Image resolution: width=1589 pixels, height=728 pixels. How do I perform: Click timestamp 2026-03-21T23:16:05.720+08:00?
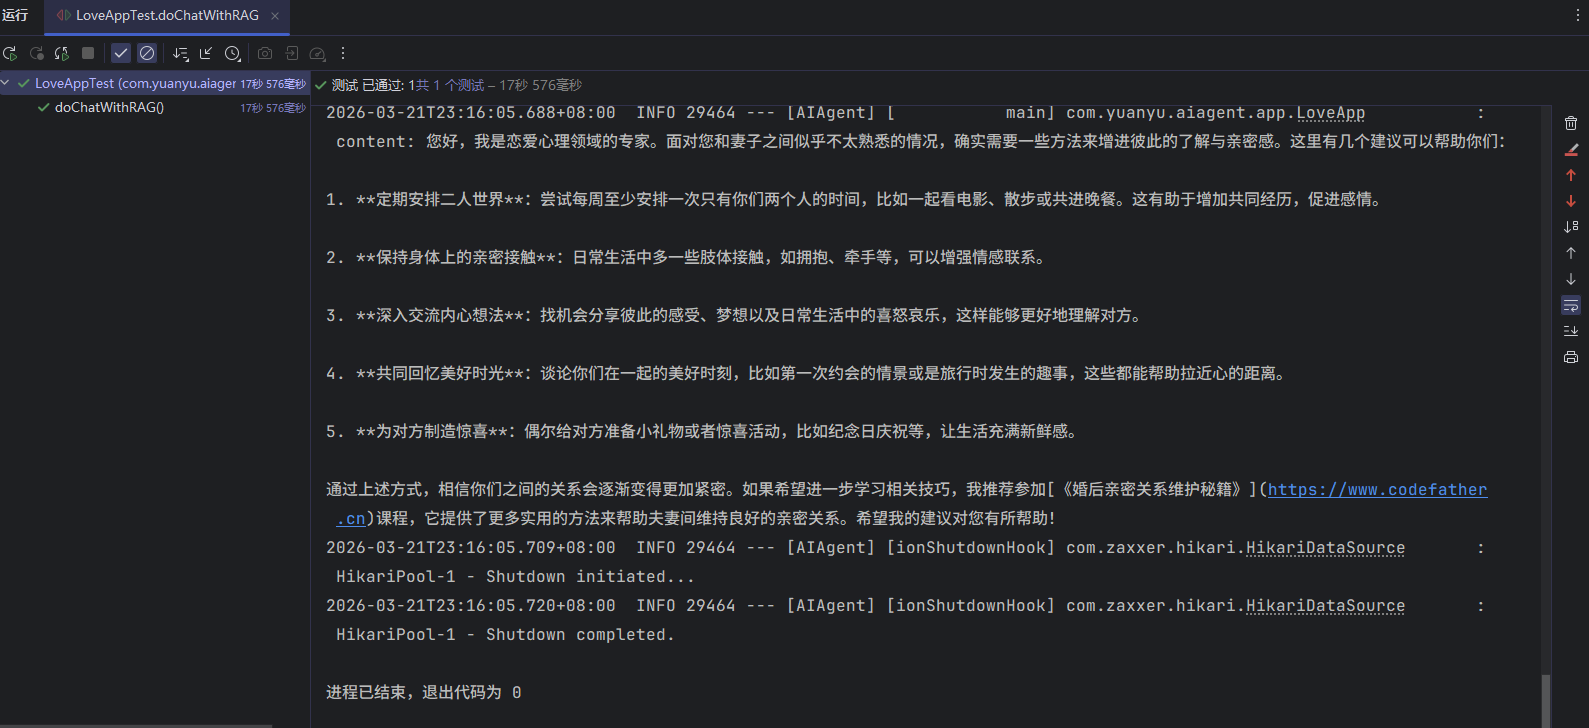(x=470, y=605)
